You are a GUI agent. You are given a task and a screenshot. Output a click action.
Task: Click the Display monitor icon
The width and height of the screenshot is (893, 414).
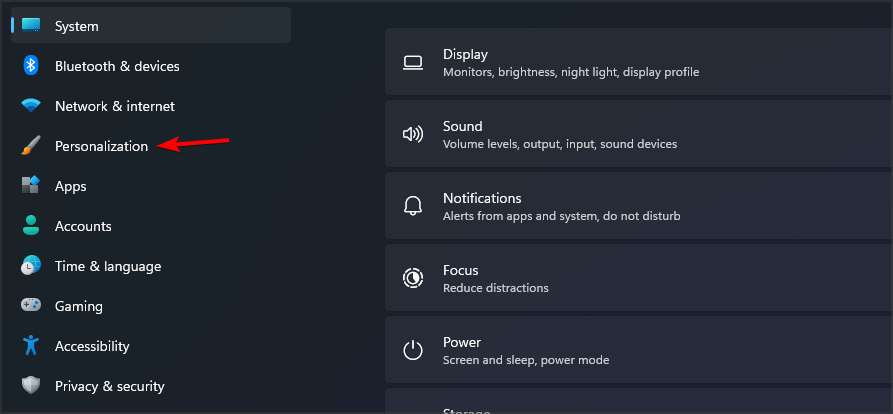pyautogui.click(x=412, y=62)
